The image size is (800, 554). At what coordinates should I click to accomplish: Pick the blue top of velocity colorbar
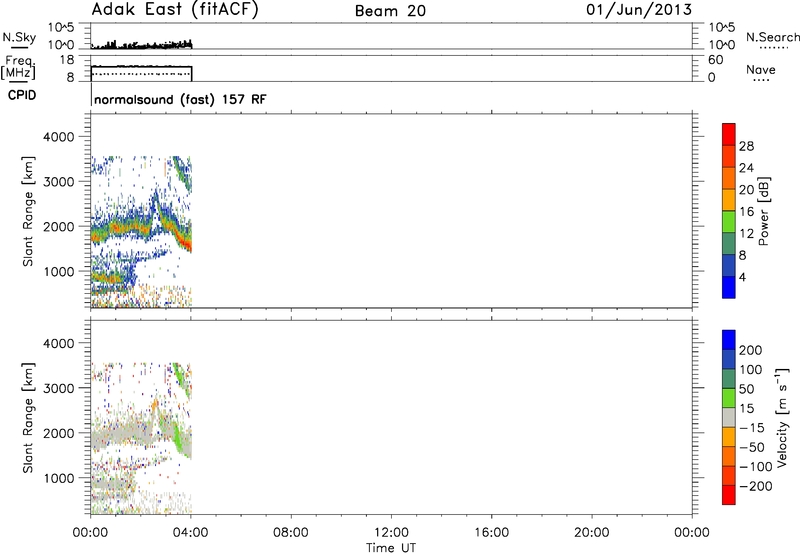point(729,340)
